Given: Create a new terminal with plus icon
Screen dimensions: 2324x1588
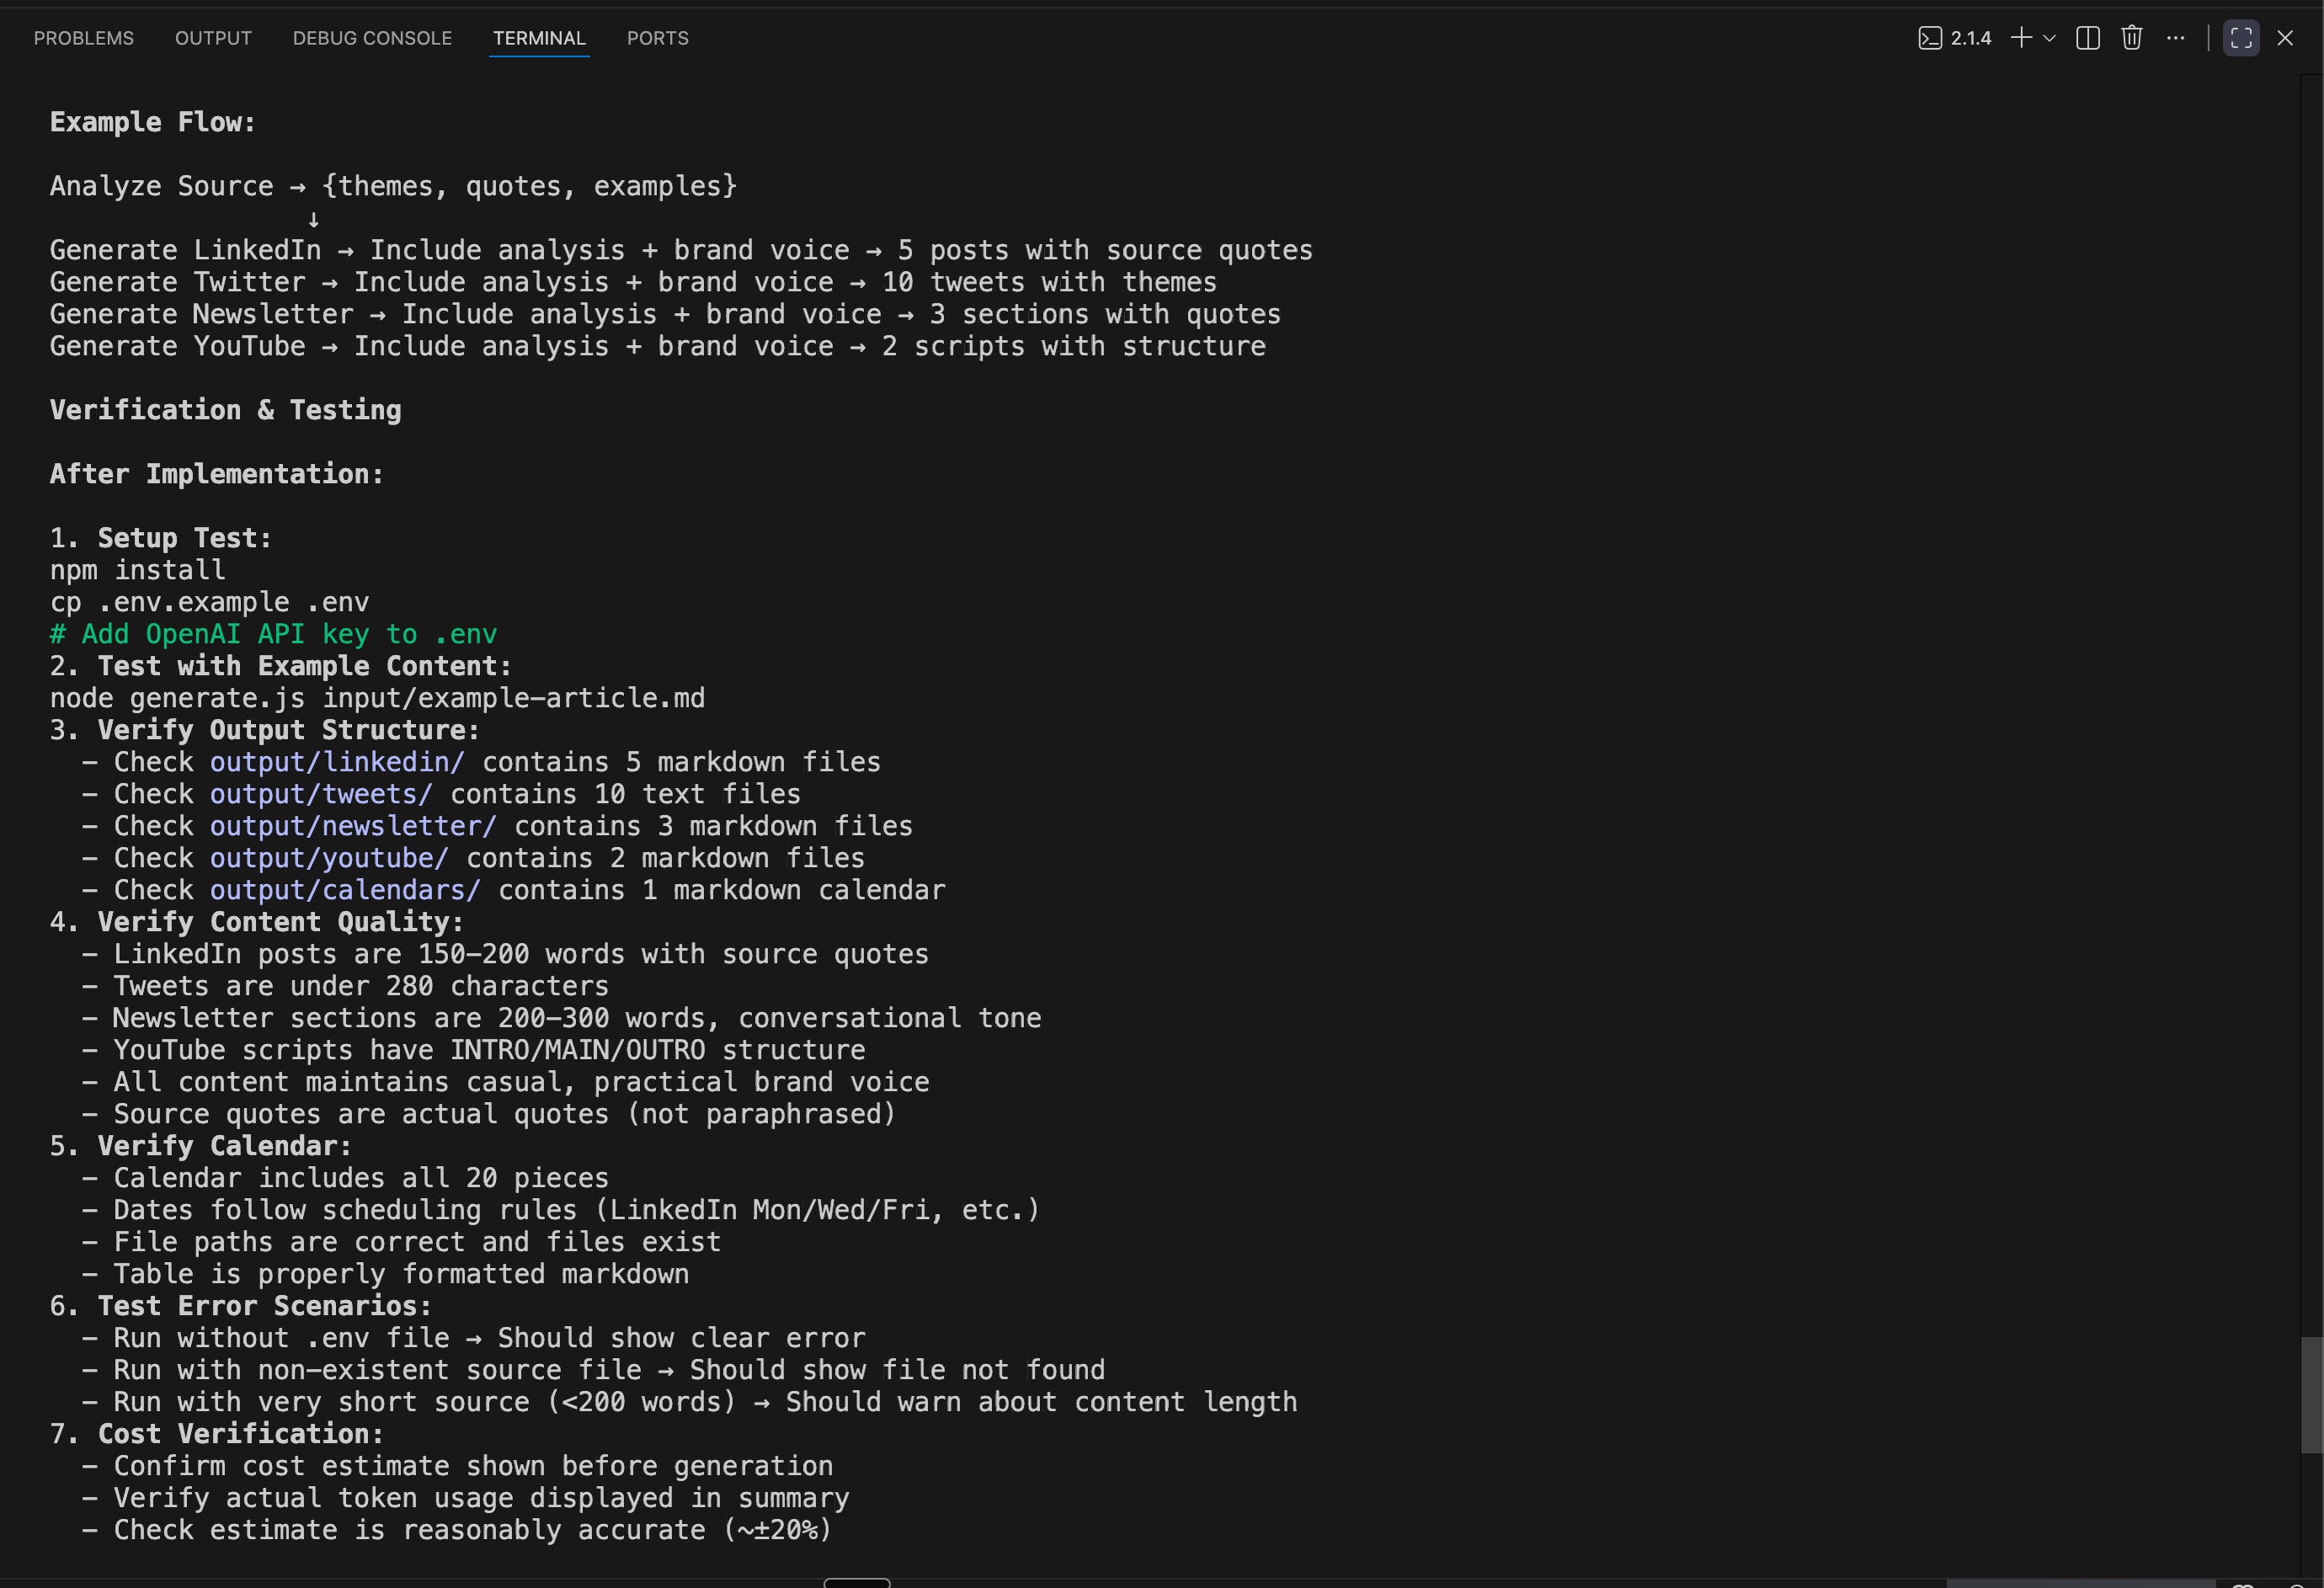Looking at the screenshot, I should pos(2021,38).
